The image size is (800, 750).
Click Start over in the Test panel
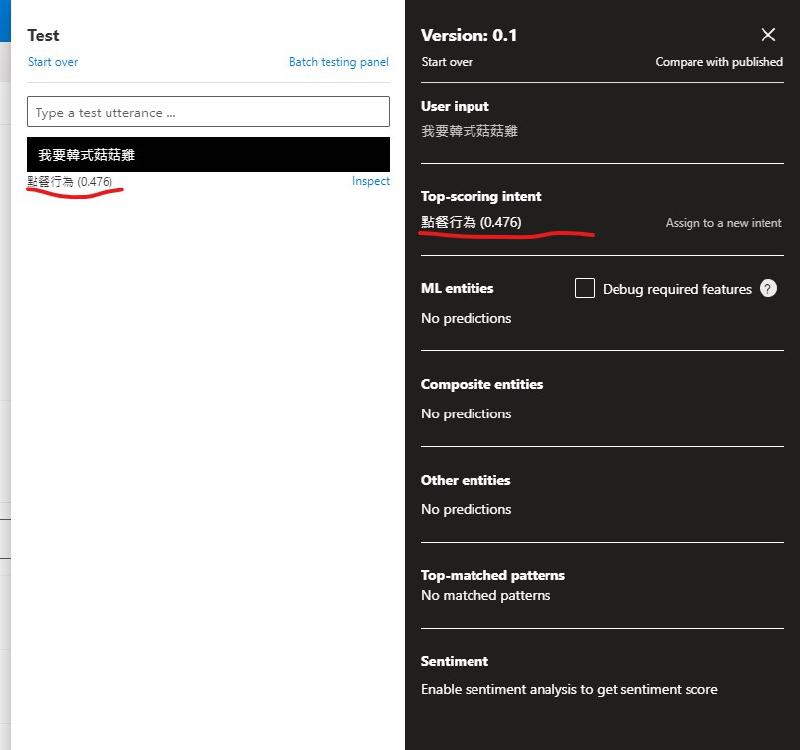tap(53, 62)
